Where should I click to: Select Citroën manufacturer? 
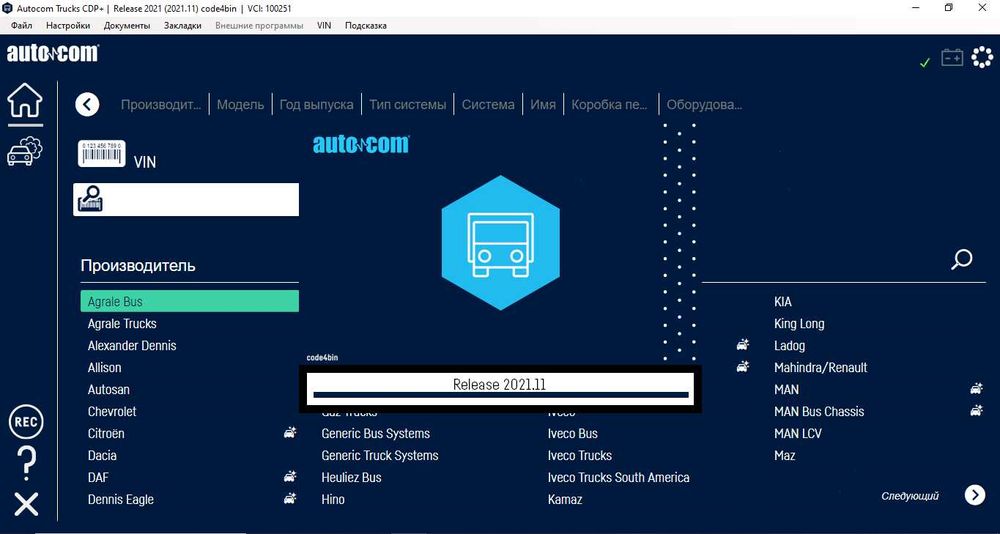[x=106, y=433]
